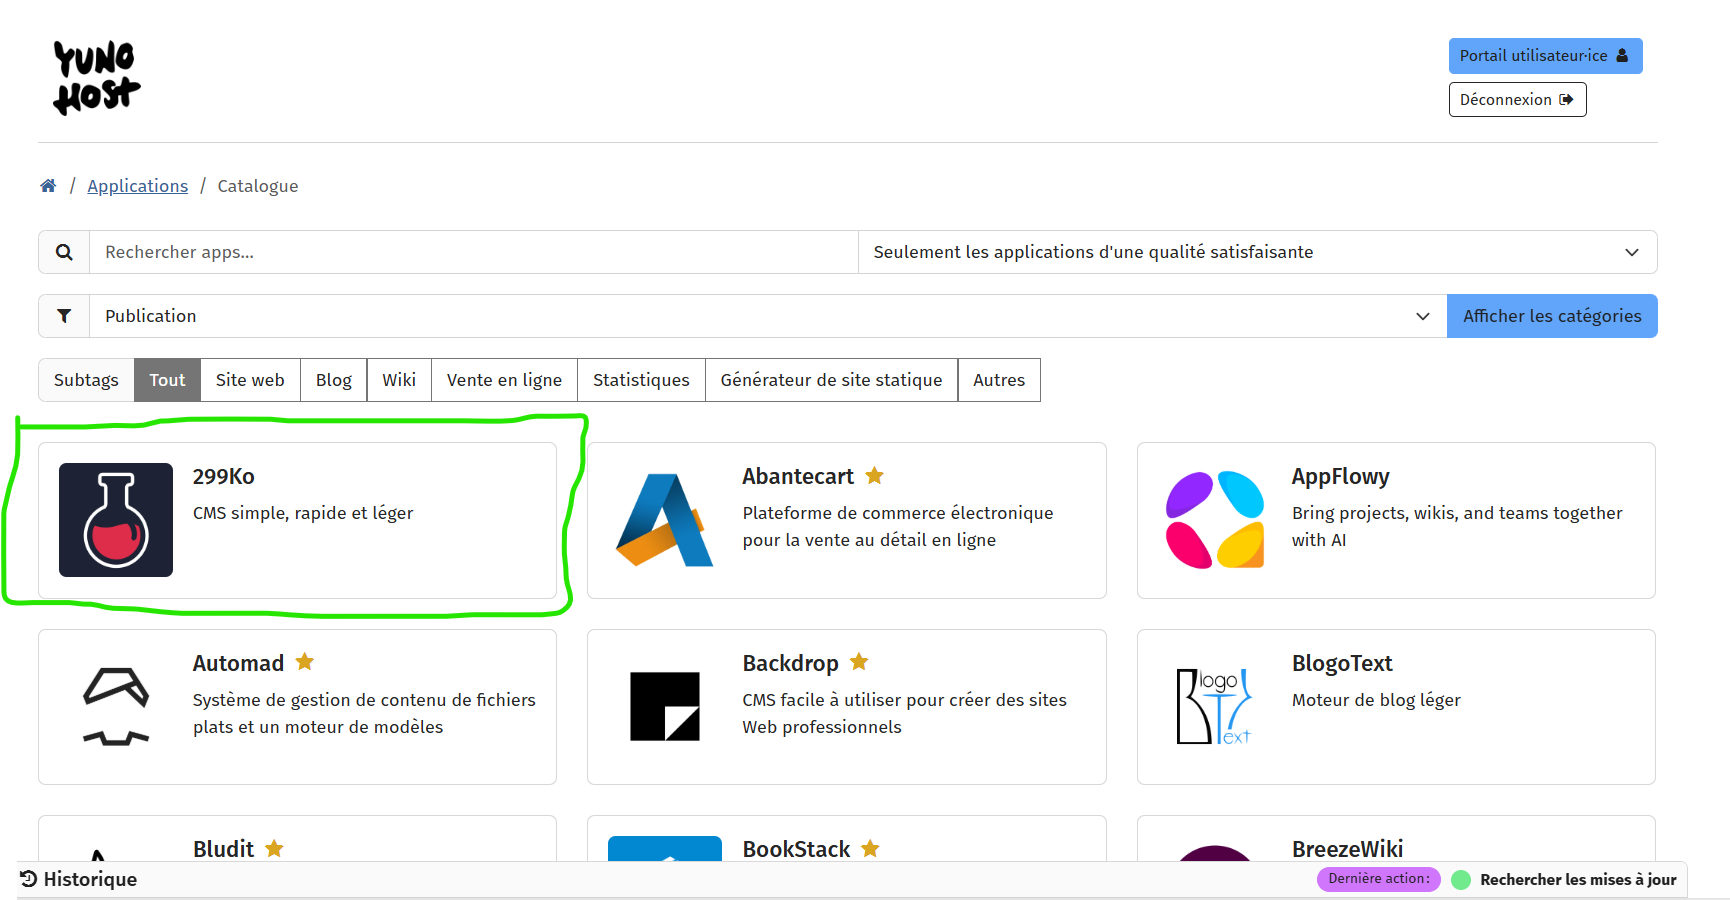
Task: Click the Déconnexion button
Action: pos(1517,99)
